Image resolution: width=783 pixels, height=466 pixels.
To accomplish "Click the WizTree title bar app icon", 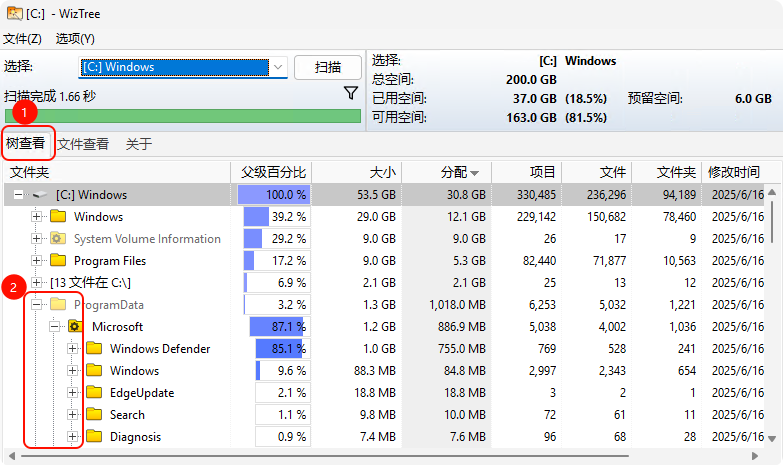I will [12, 13].
